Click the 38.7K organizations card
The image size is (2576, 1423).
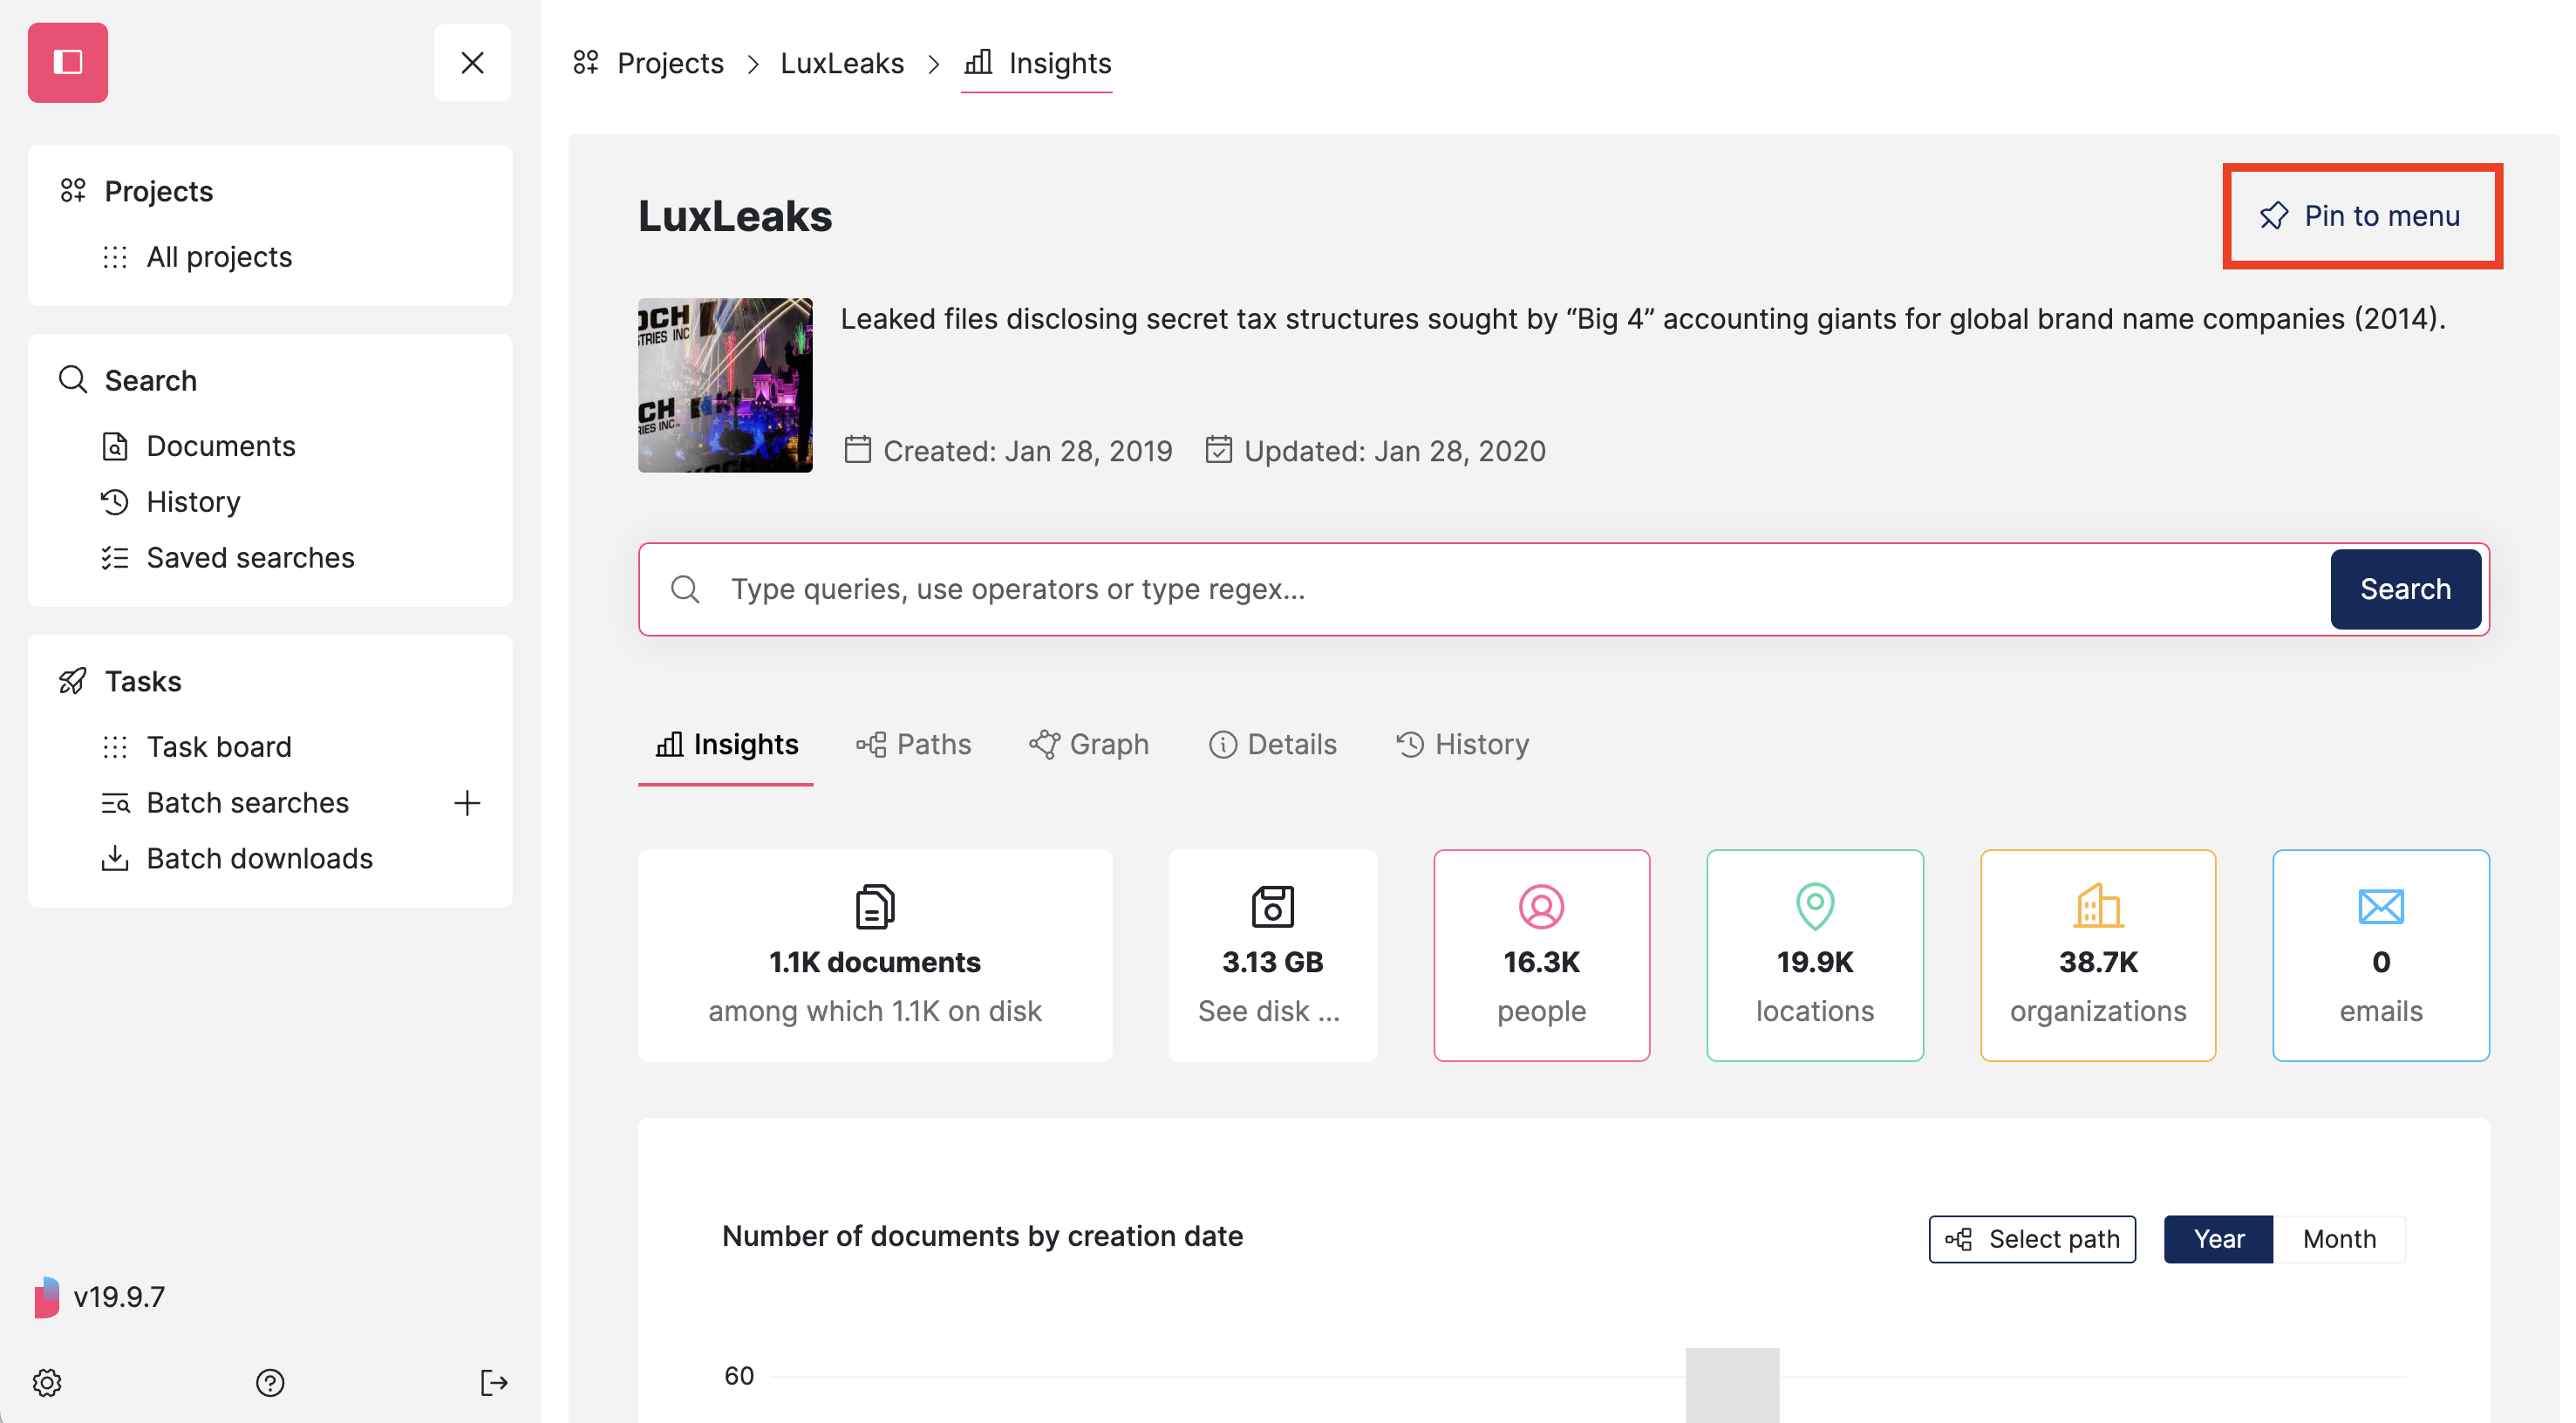2098,955
